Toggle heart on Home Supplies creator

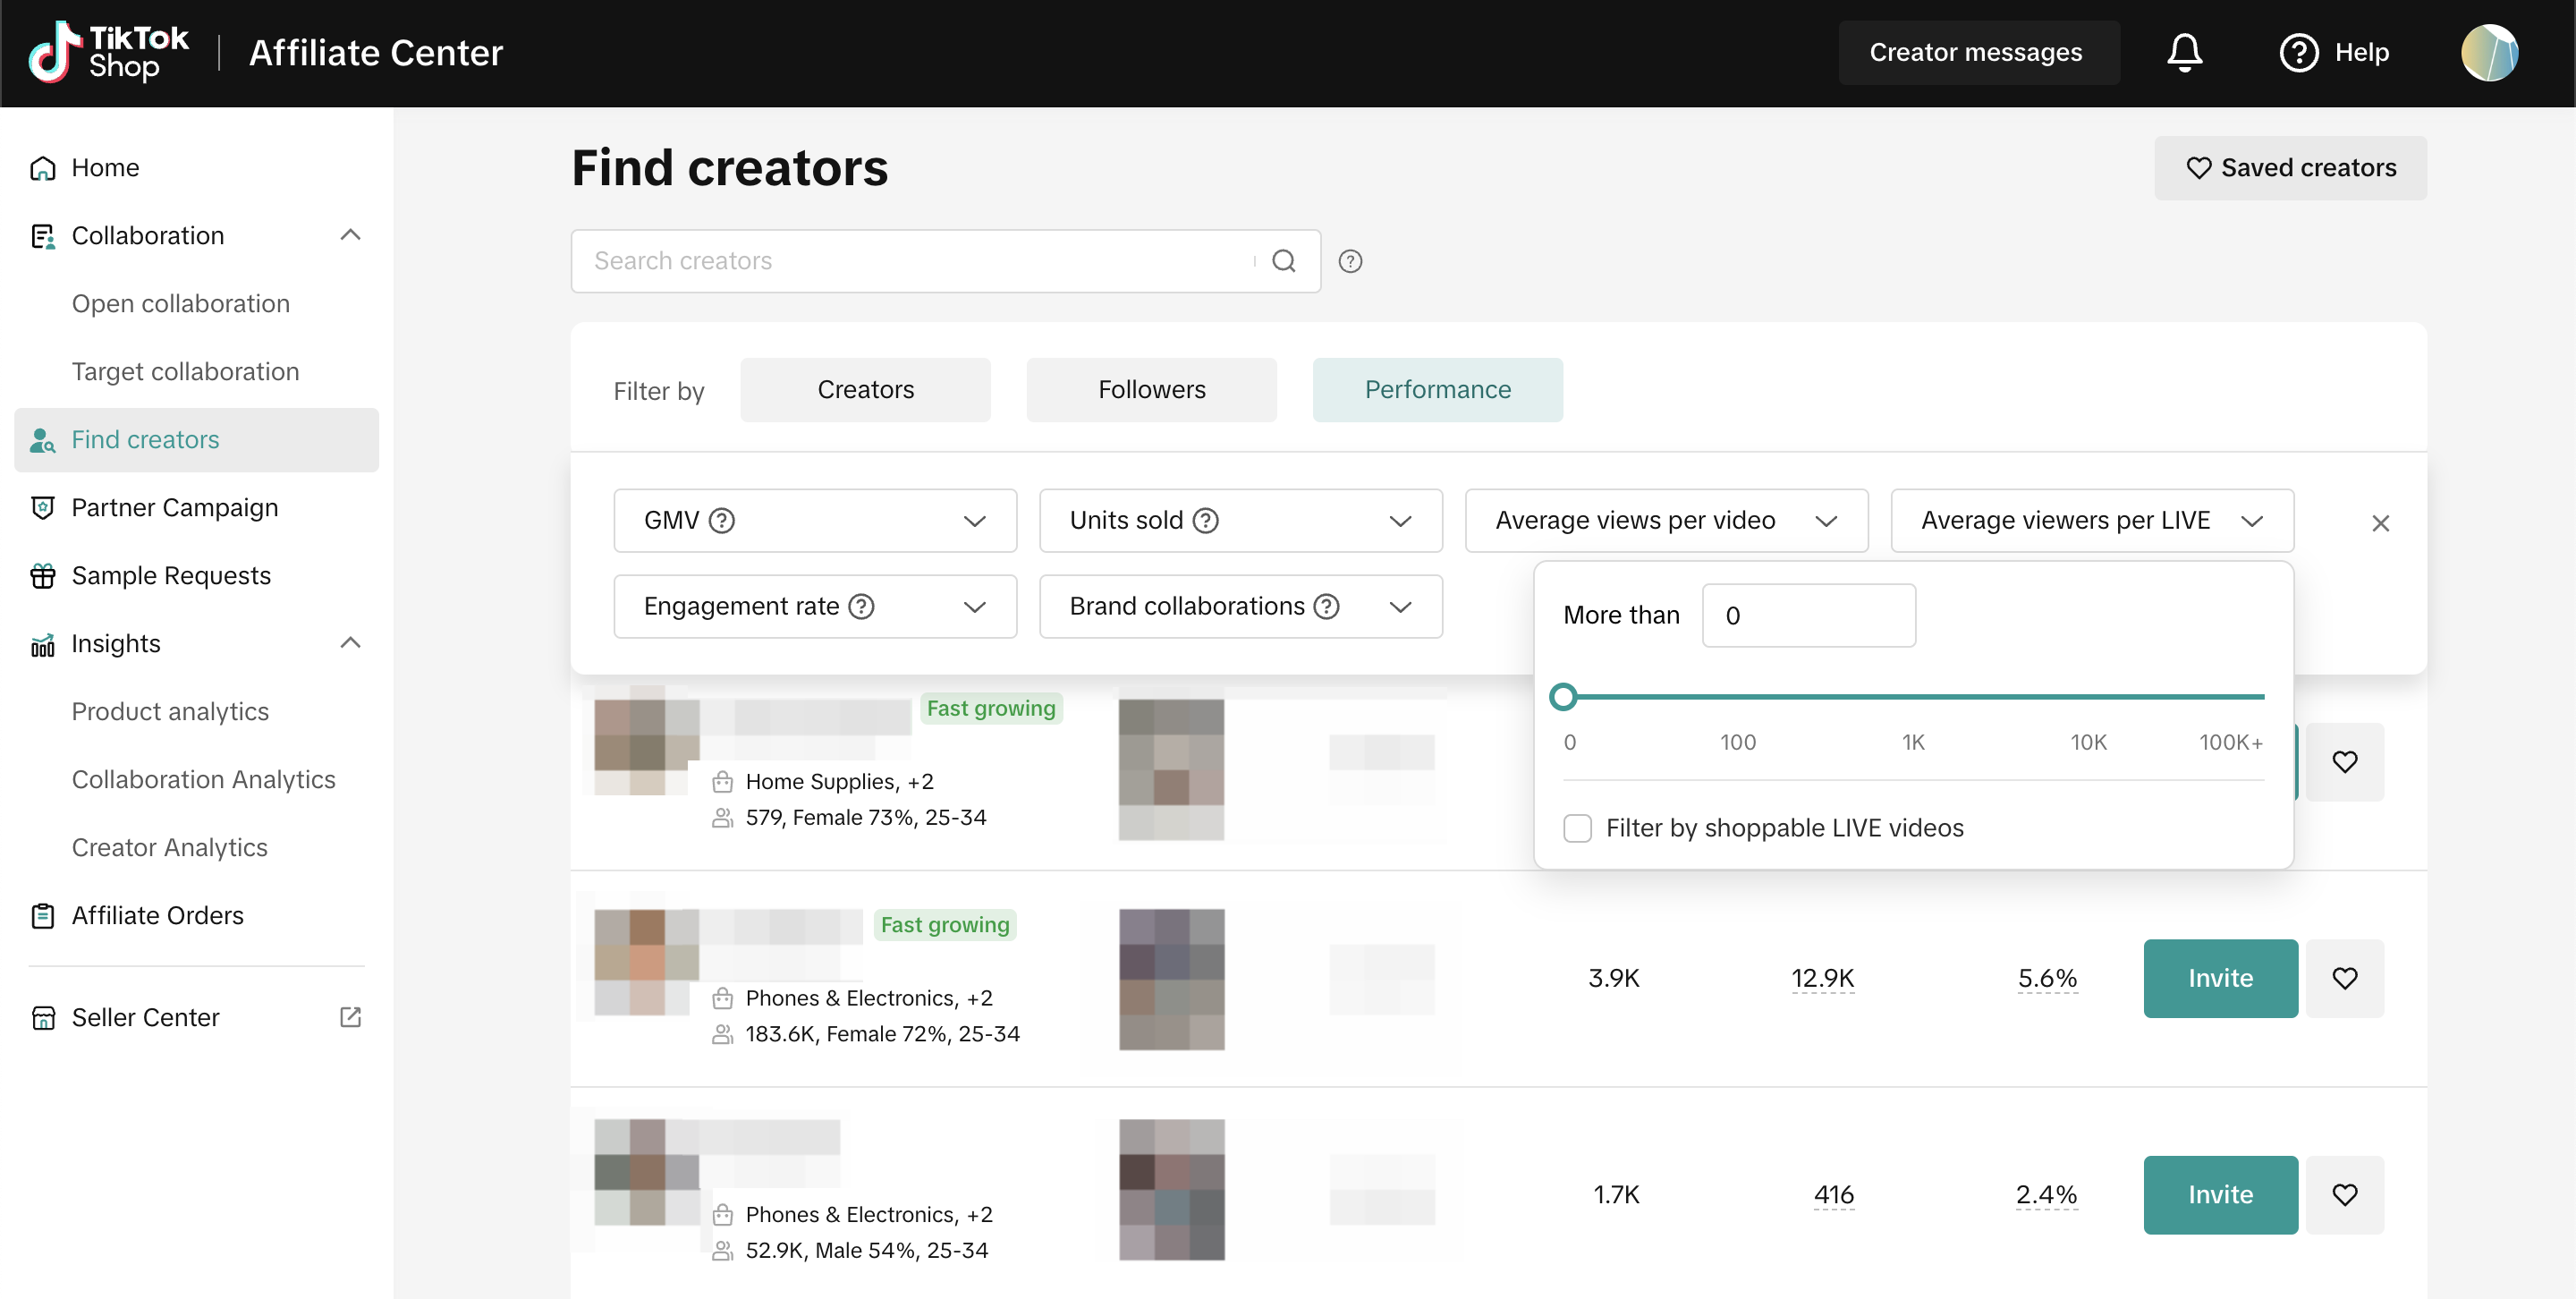[2344, 762]
